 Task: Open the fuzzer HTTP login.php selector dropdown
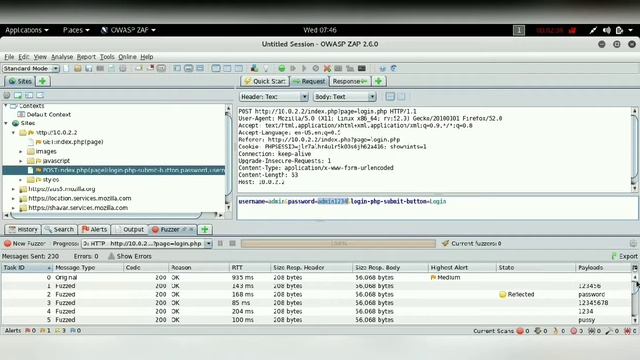[x=147, y=244]
